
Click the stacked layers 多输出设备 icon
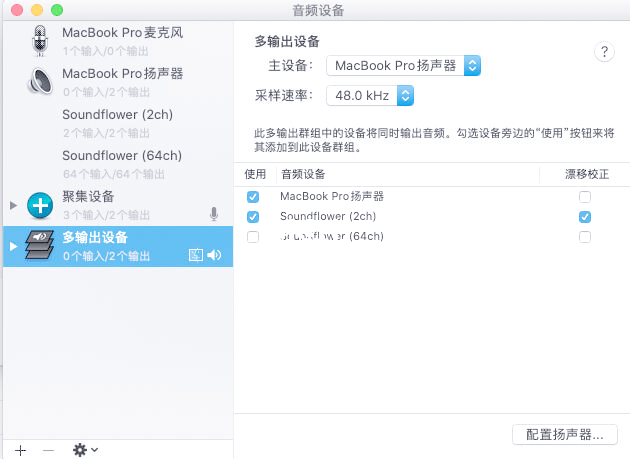tap(39, 245)
